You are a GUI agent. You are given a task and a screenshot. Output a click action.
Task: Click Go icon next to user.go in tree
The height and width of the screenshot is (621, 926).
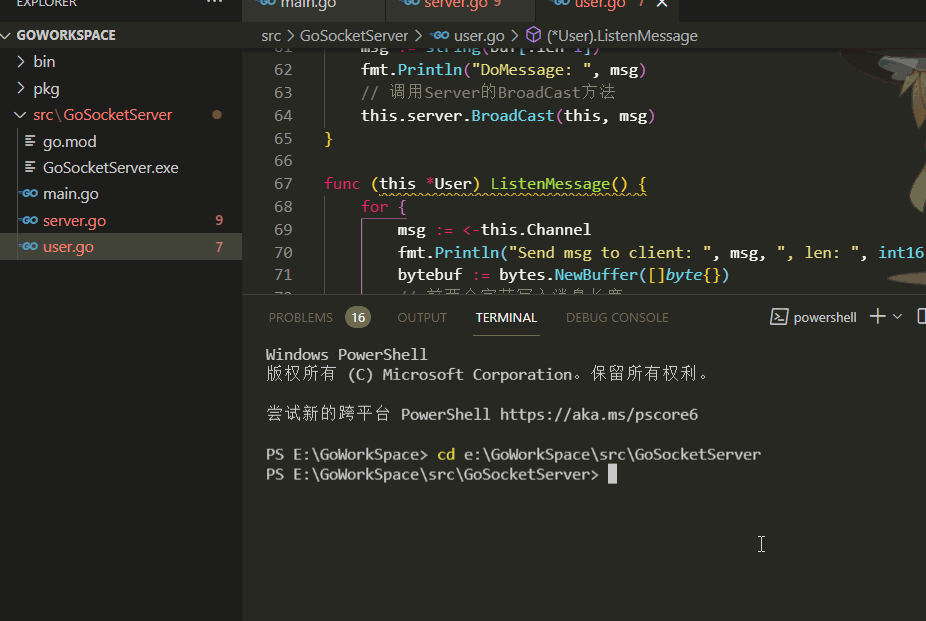coord(29,246)
